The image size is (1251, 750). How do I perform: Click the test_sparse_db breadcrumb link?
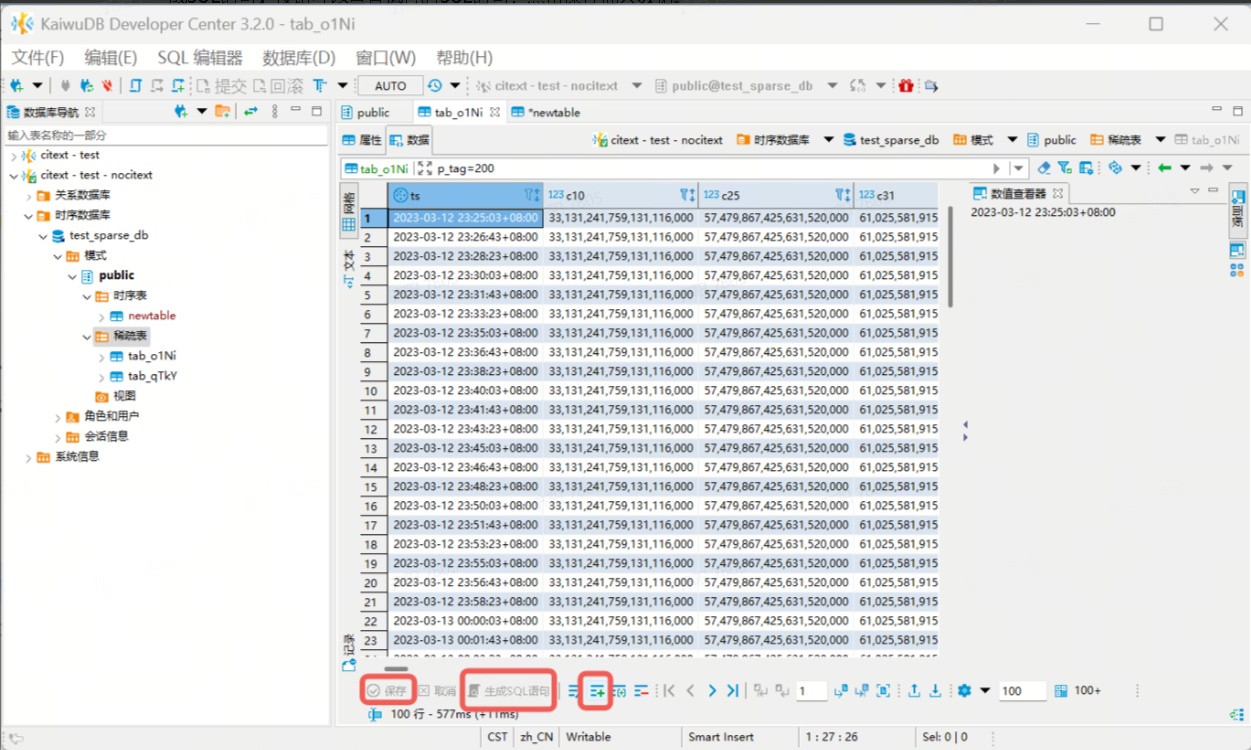(891, 140)
